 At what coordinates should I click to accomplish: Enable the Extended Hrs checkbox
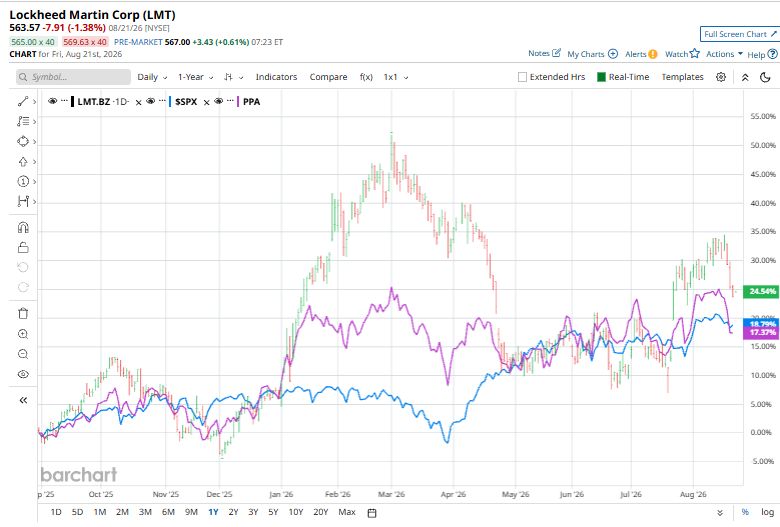[x=522, y=77]
